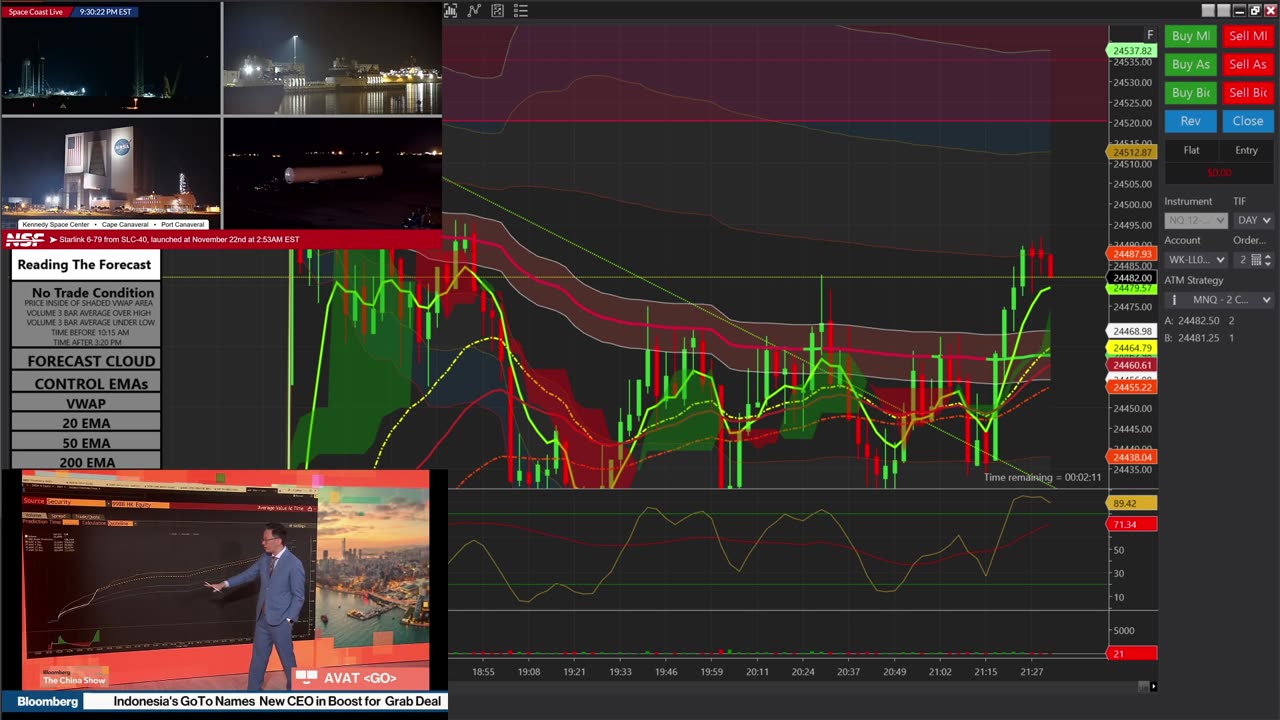Click the NSF logo on stream banner
The image size is (1280, 720).
(24, 240)
